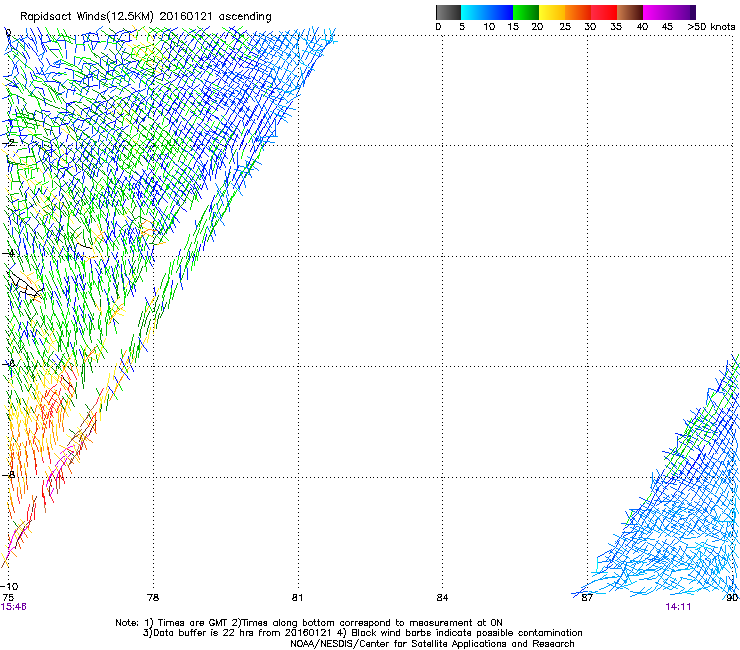Click the latitude label -10 on axis
This screenshot has height=650, width=740.
[x=9, y=586]
